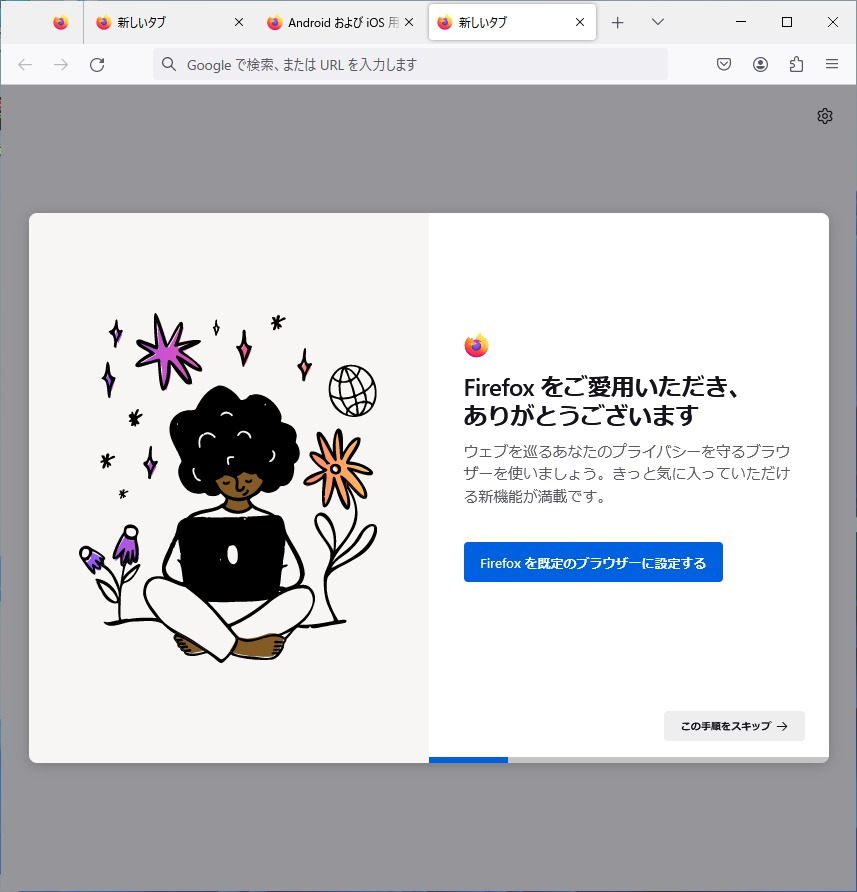Viewport: 857px width, 892px height.
Task: Open the hamburger application menu
Action: pyautogui.click(x=832, y=64)
